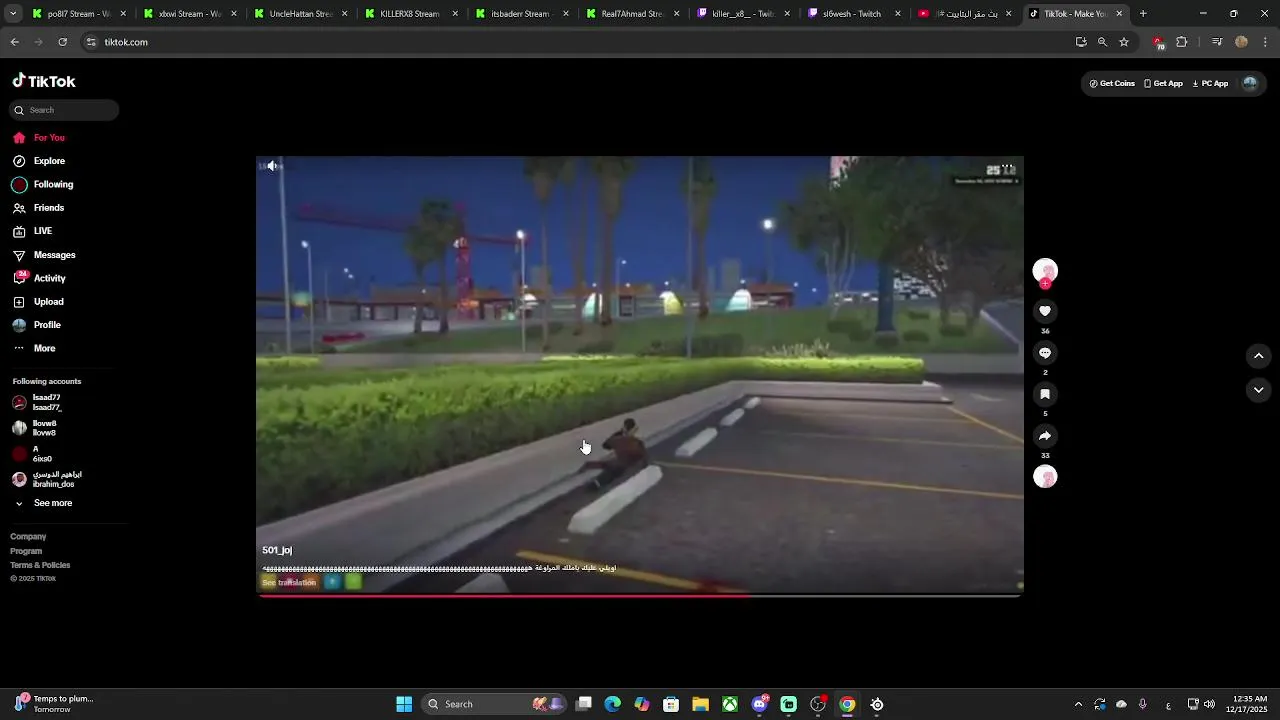This screenshot has width=1280, height=720.
Task: Open File Explorer from taskbar
Action: click(x=701, y=704)
